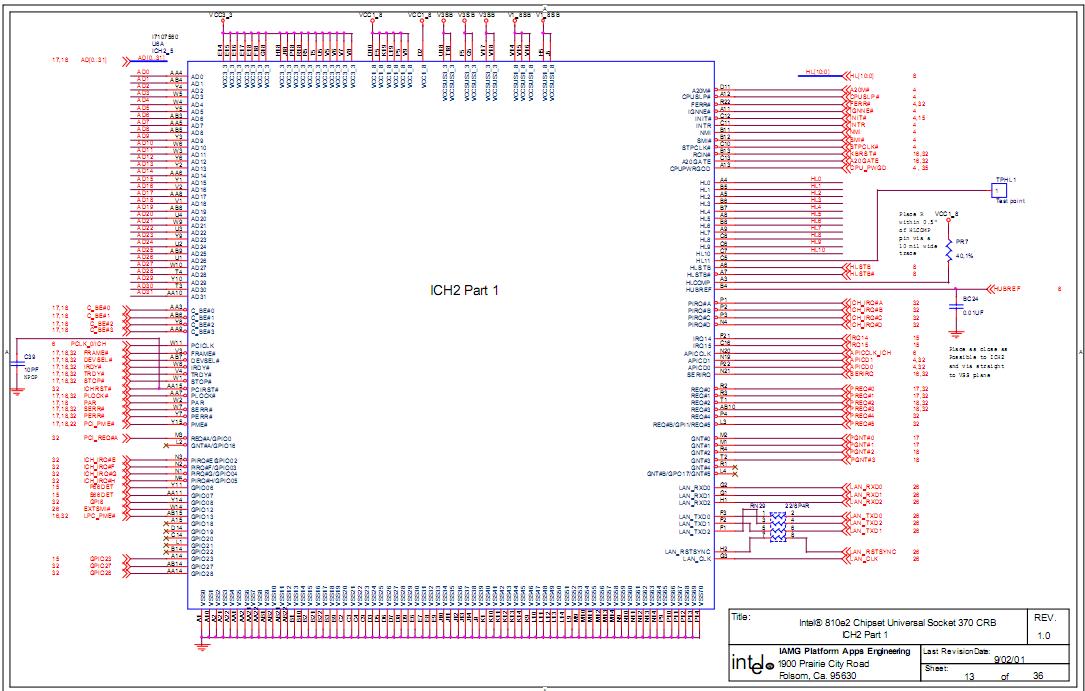Click the "Place R within 0.5" of HLCOMP" note
The height and width of the screenshot is (691, 1085).
(917, 234)
